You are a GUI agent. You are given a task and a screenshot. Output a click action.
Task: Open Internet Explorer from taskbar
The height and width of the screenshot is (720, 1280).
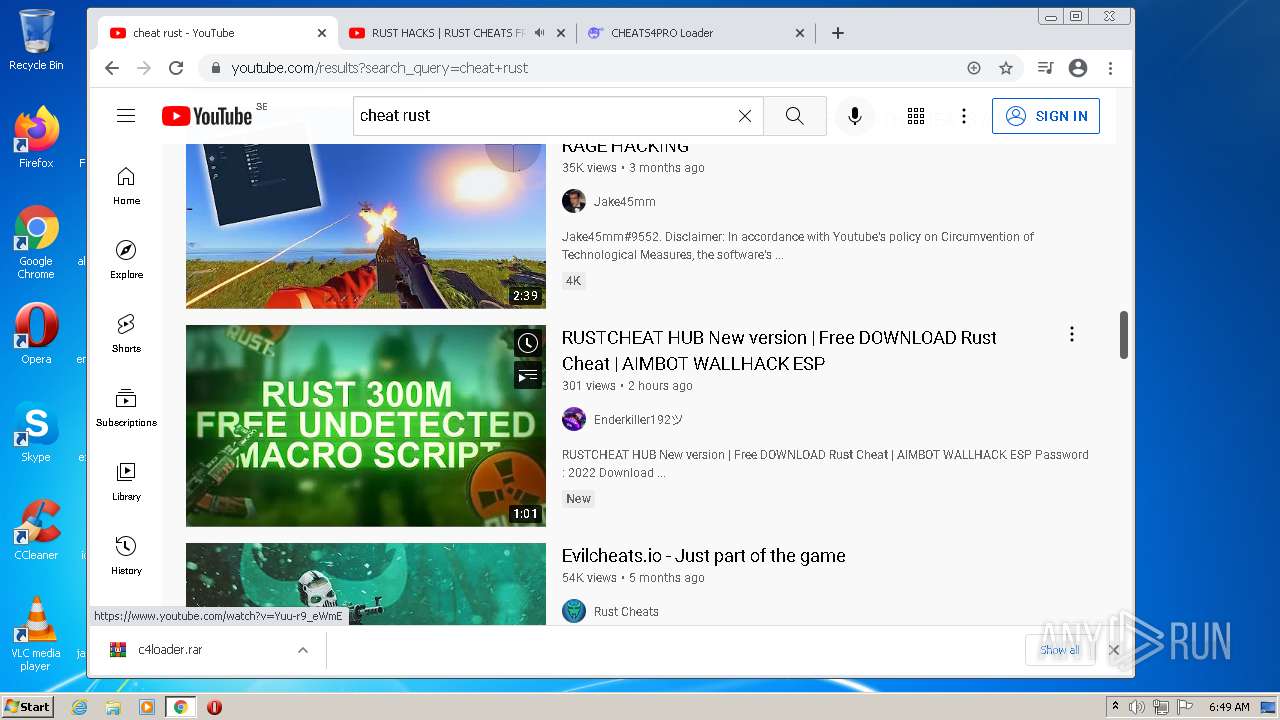tap(80, 707)
